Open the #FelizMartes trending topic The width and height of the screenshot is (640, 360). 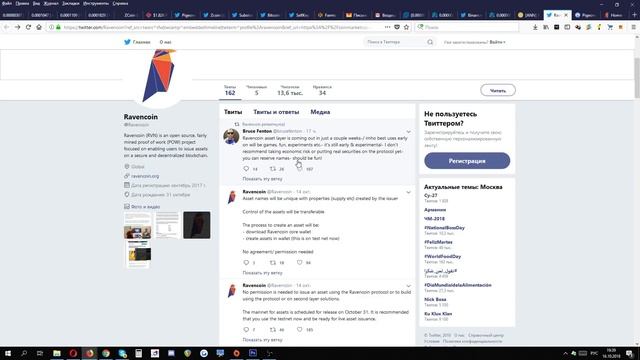click(x=438, y=242)
